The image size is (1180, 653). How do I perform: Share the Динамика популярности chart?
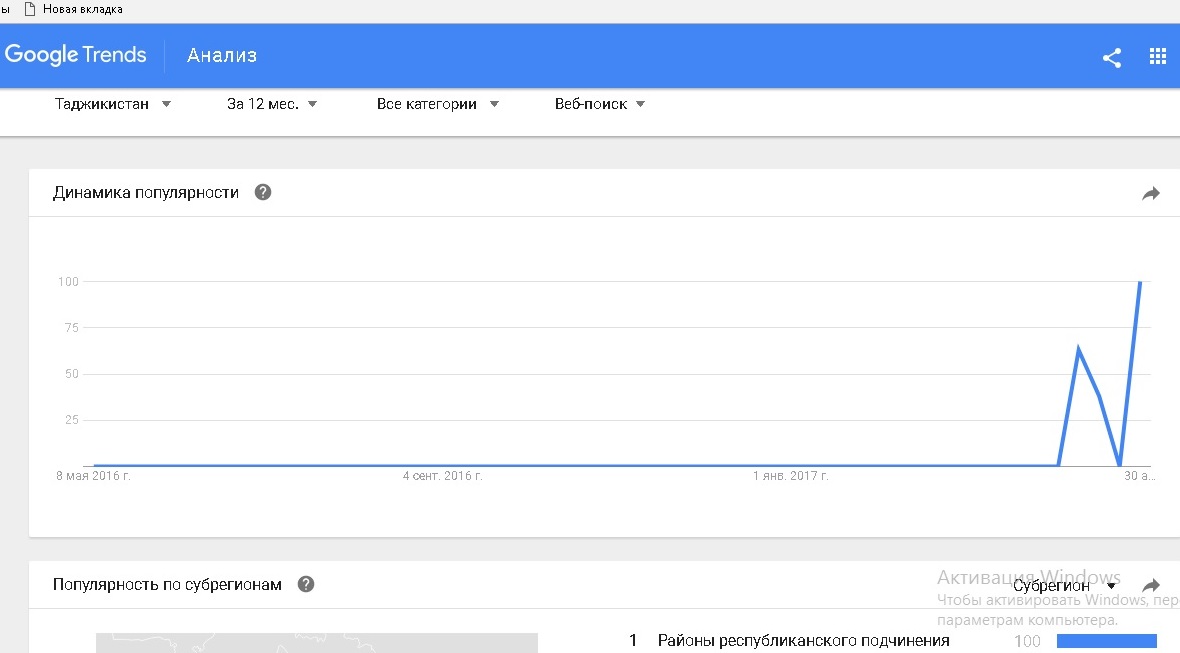[x=1150, y=194]
